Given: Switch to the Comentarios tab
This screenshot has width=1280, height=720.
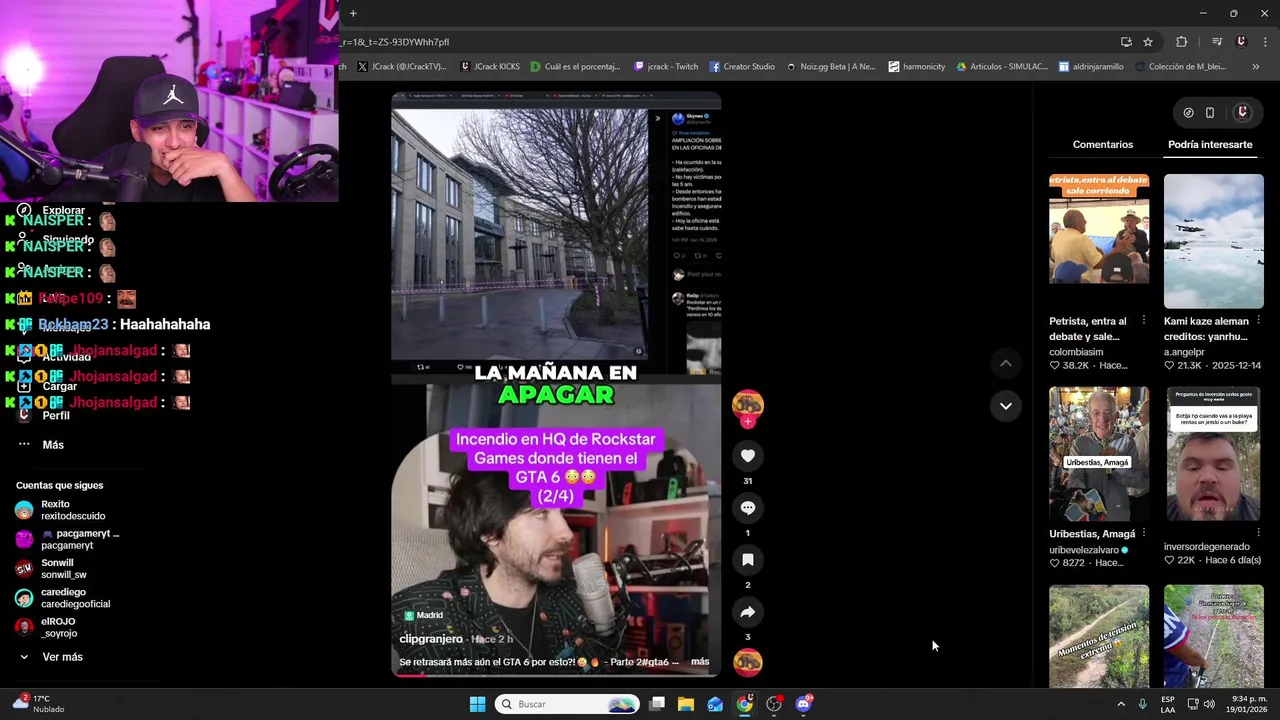Looking at the screenshot, I should [x=1103, y=145].
